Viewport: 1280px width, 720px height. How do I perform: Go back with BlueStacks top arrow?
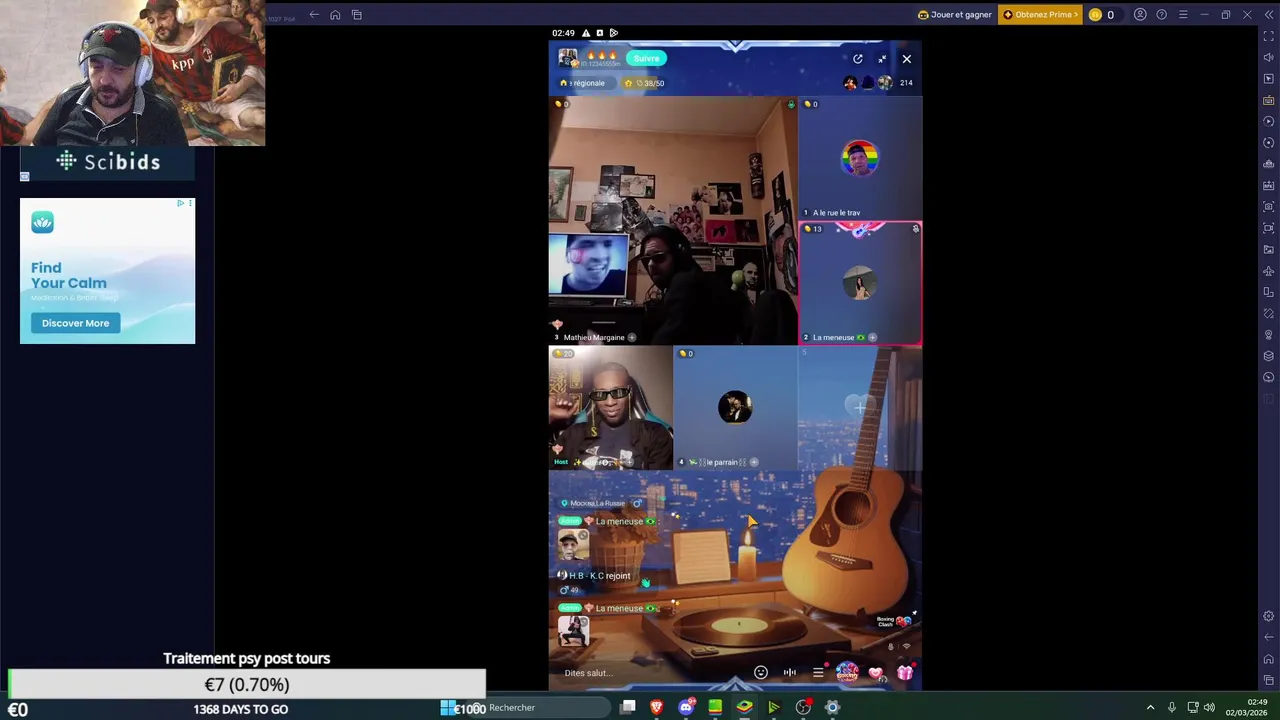pyautogui.click(x=314, y=15)
